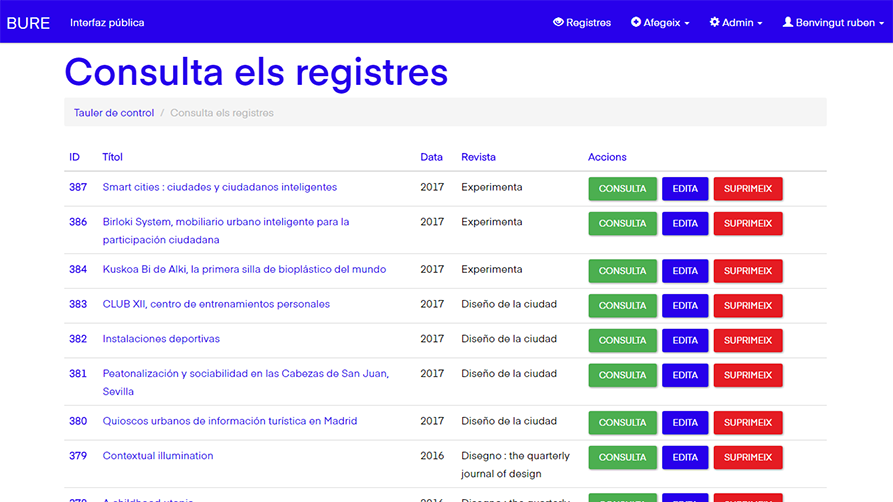Click the eye icon beside Registres

point(558,22)
